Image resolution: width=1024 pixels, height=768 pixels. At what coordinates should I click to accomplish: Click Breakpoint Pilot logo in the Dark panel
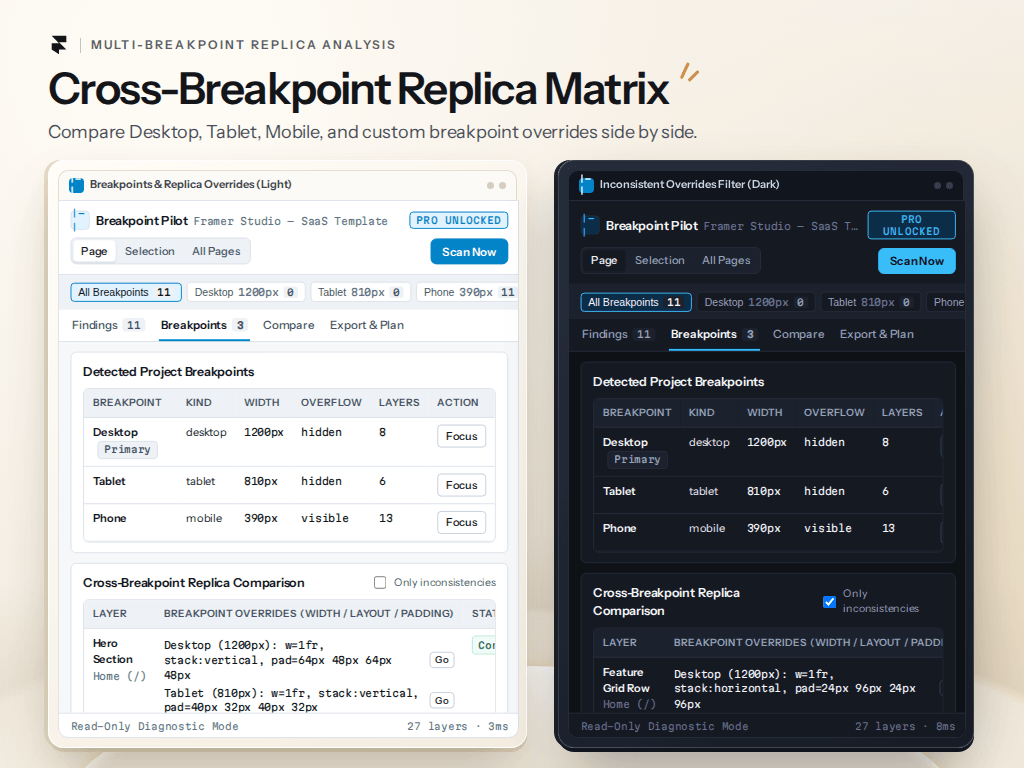tap(590, 226)
